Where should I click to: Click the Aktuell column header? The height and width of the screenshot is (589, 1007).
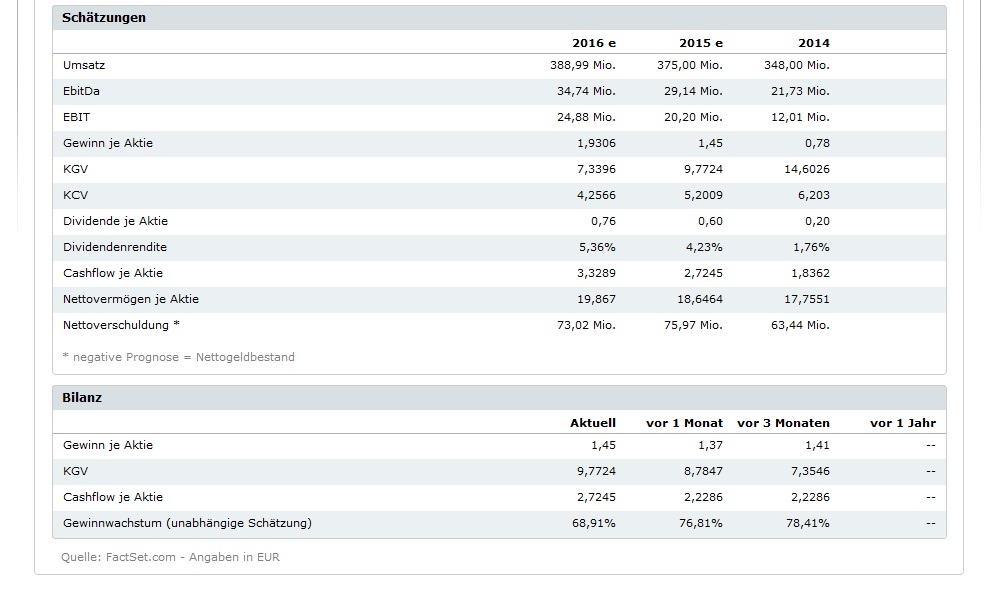tap(592, 423)
